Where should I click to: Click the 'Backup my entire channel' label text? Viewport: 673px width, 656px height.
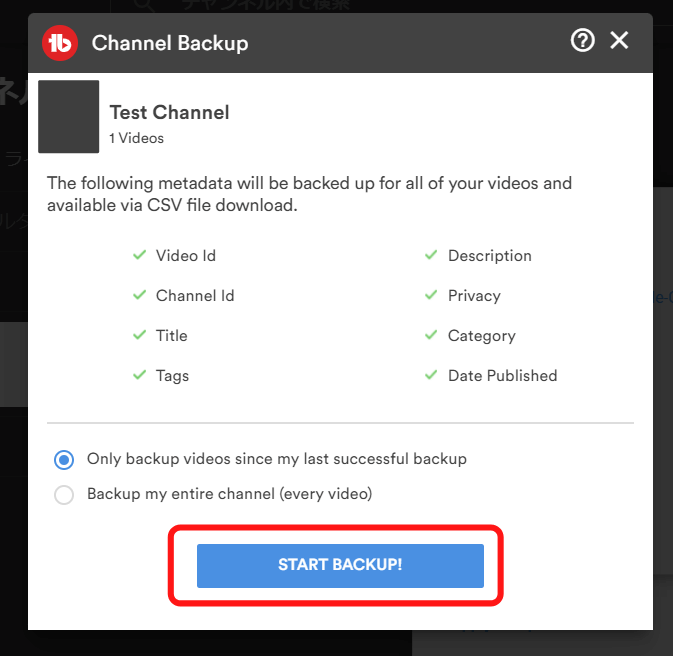230,494
